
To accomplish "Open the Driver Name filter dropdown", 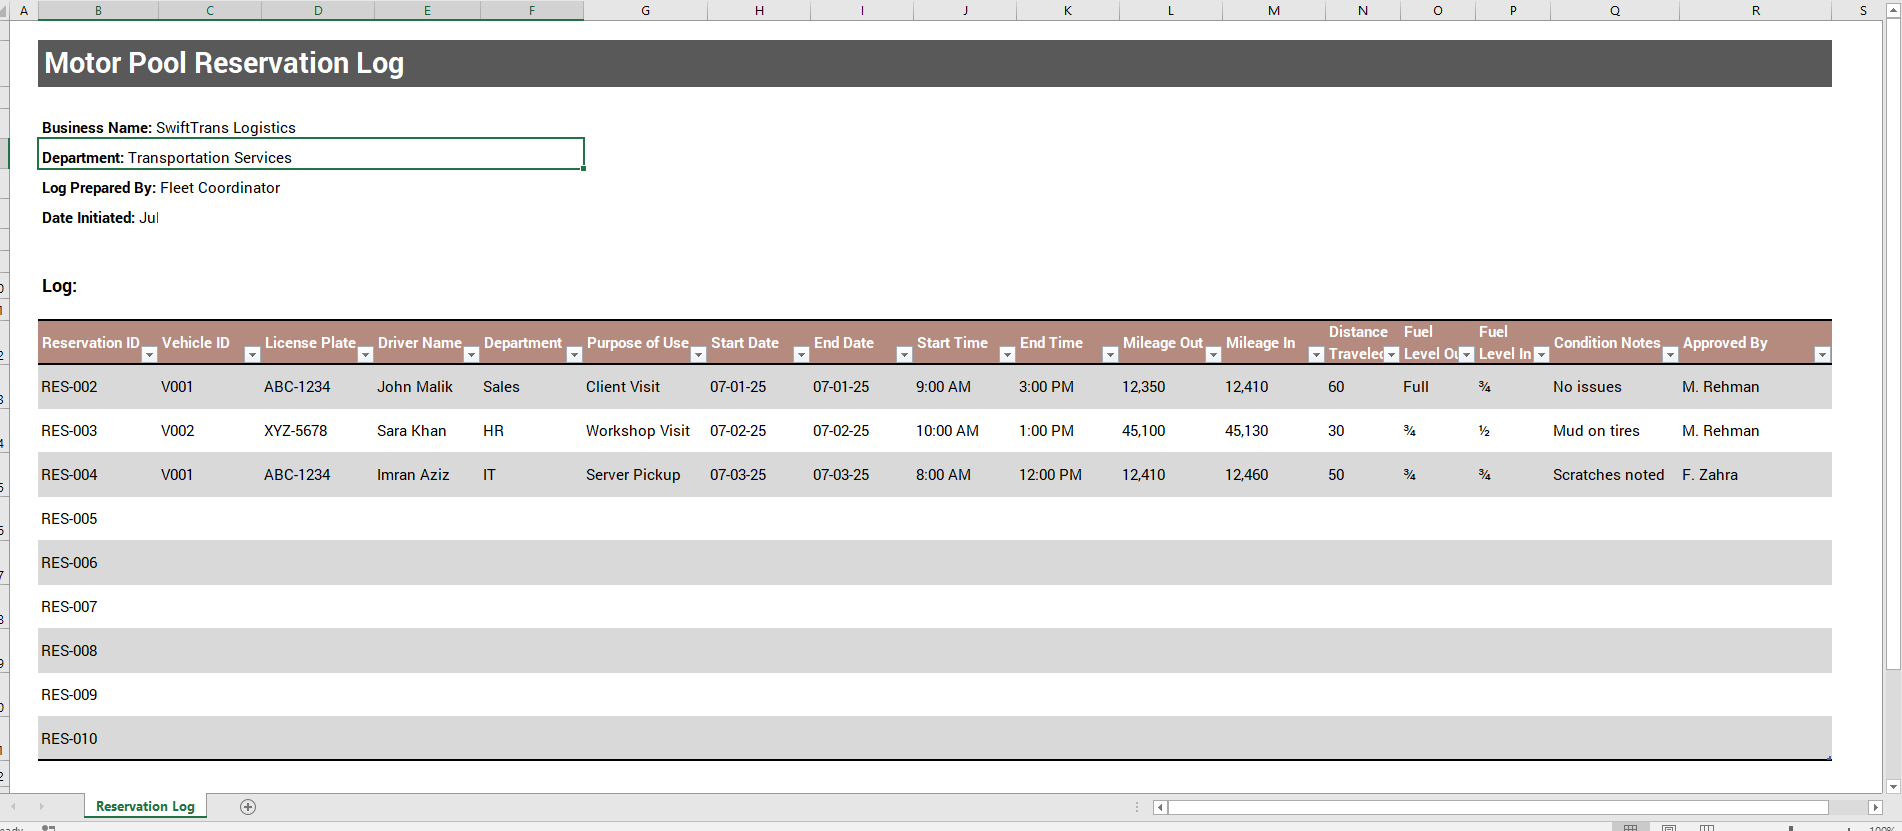I will [x=471, y=355].
